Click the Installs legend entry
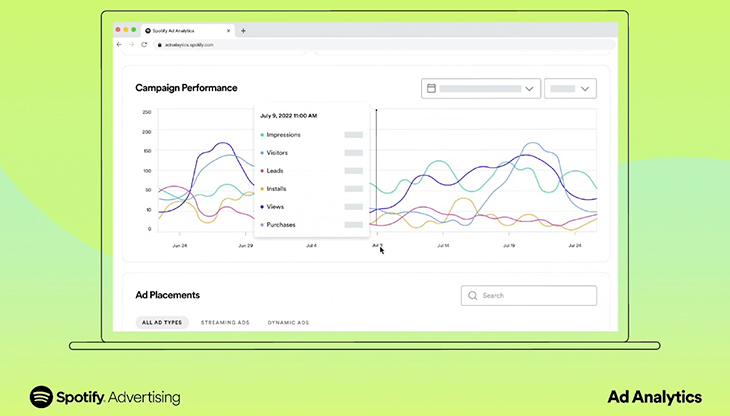Screen dimensions: 730x416 point(273,189)
